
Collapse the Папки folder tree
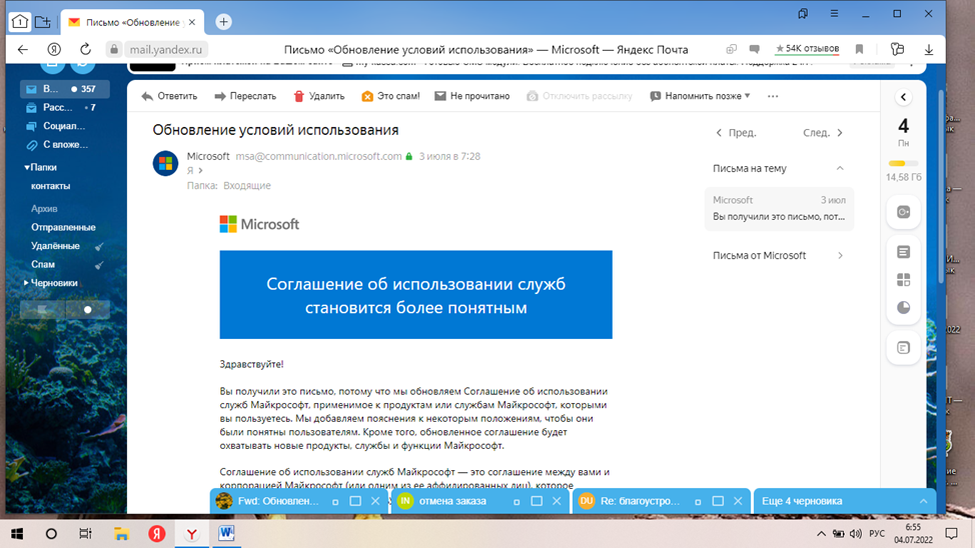pyautogui.click(x=27, y=167)
